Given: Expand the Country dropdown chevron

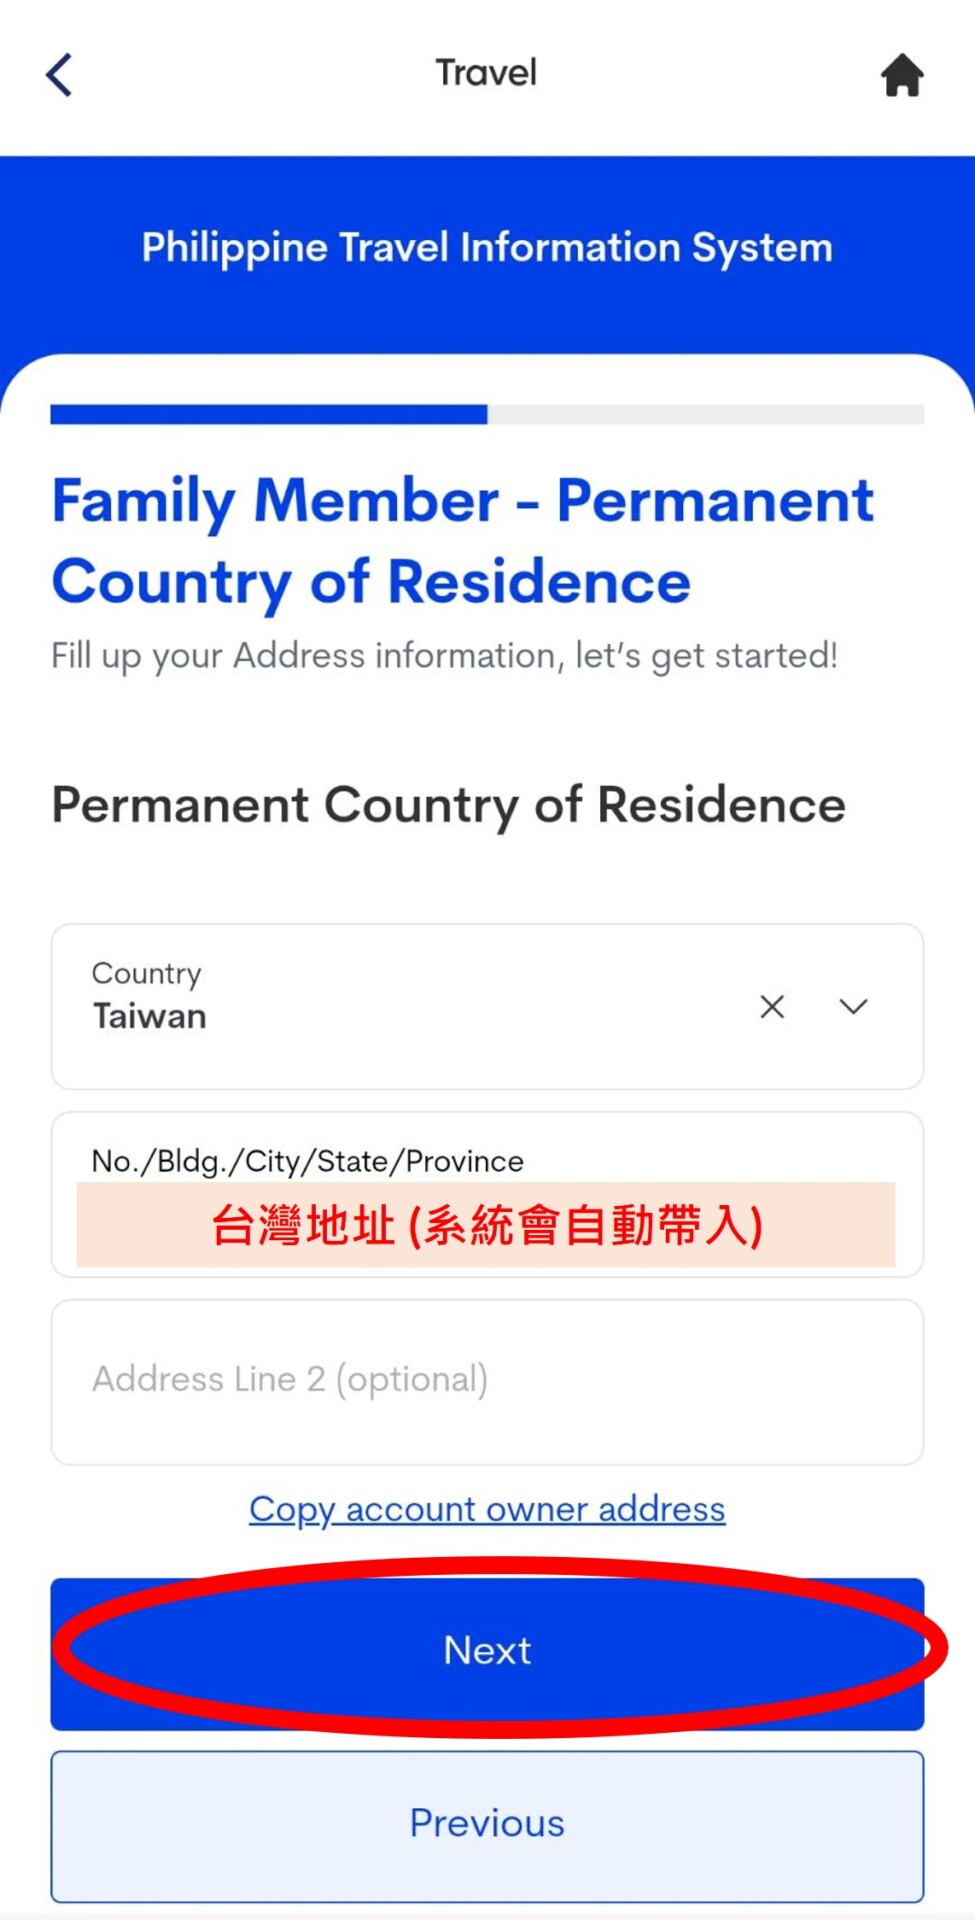Looking at the screenshot, I should click(853, 1006).
